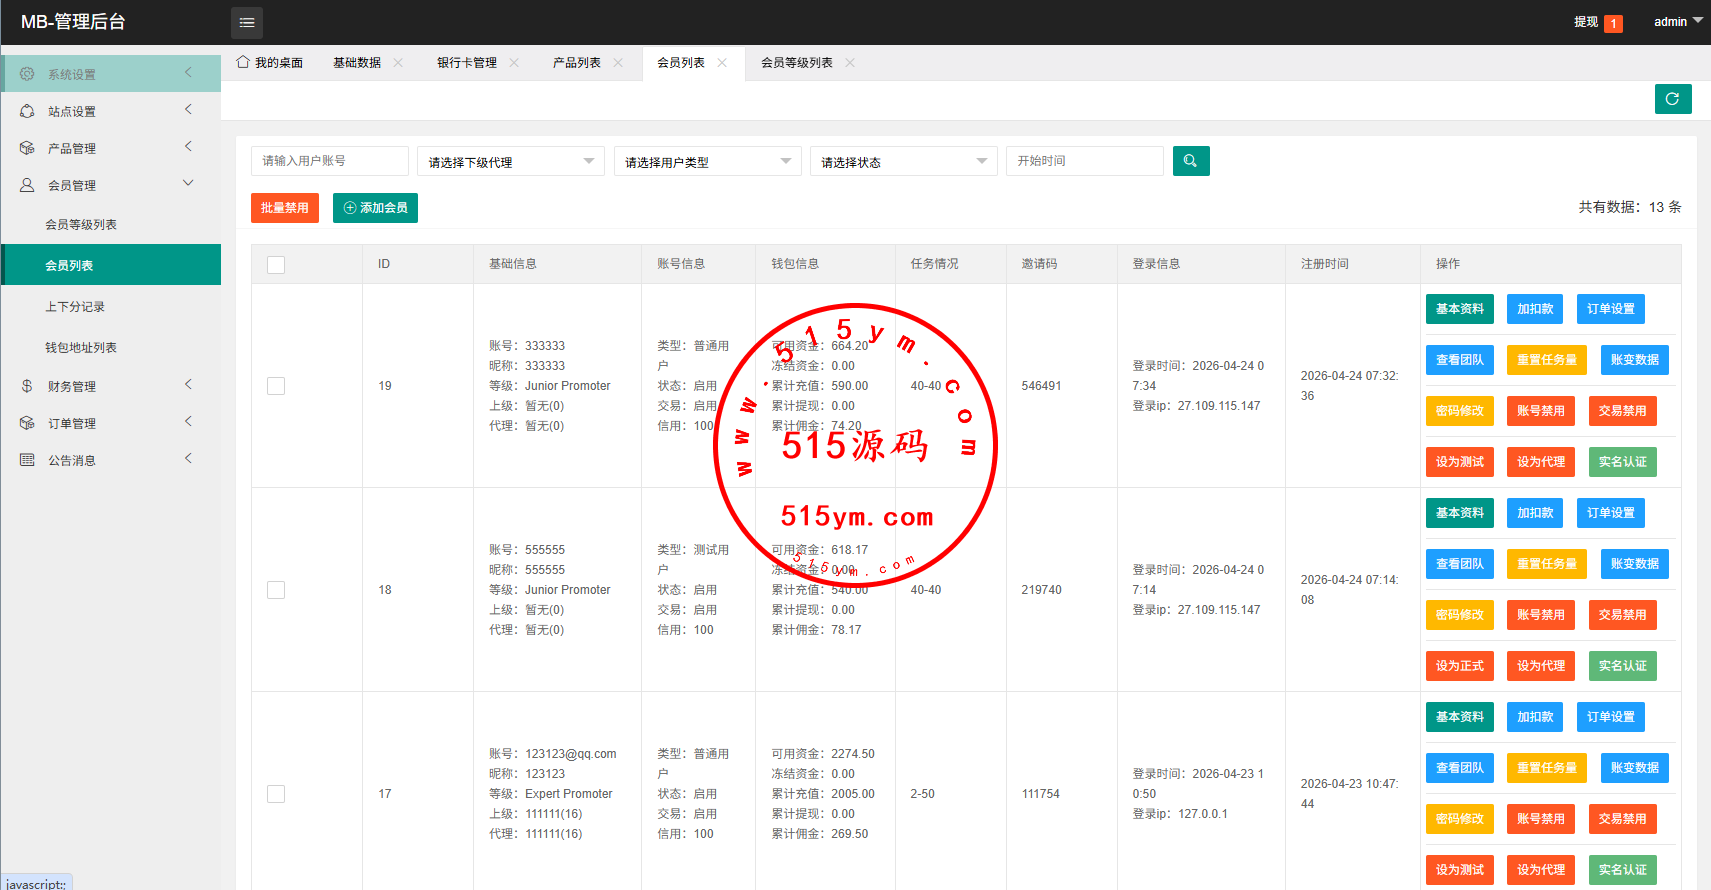Open 上下分记录 in the sidebar
This screenshot has height=890, width=1711.
coord(75,307)
